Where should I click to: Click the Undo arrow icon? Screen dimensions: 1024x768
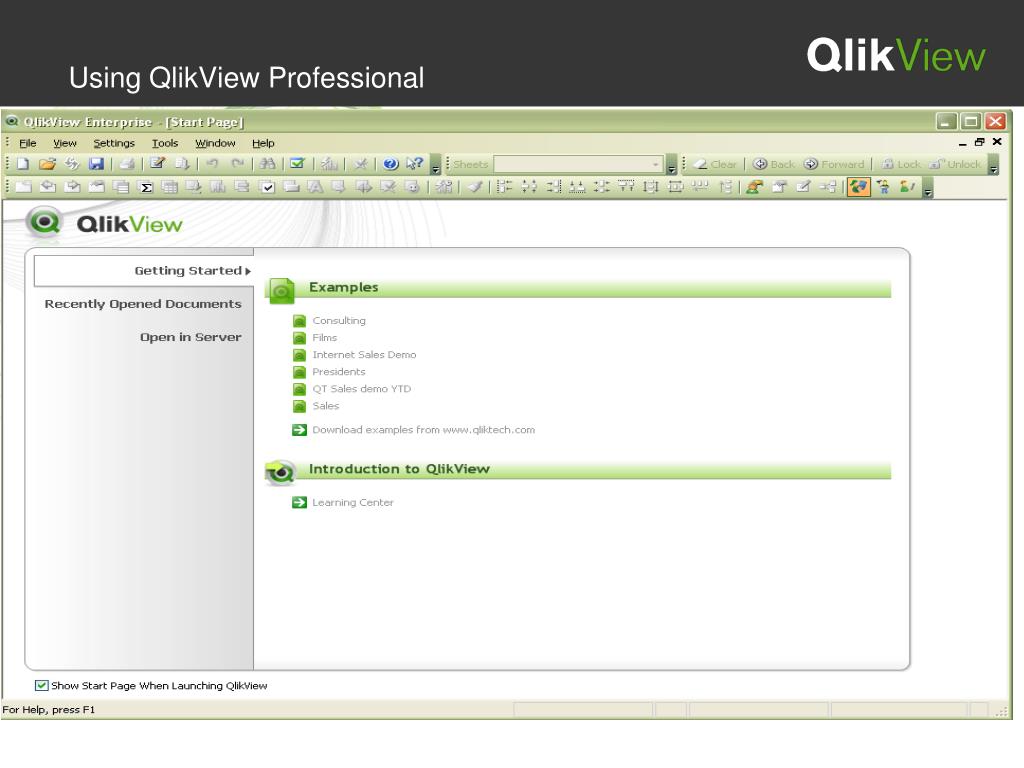(x=212, y=164)
